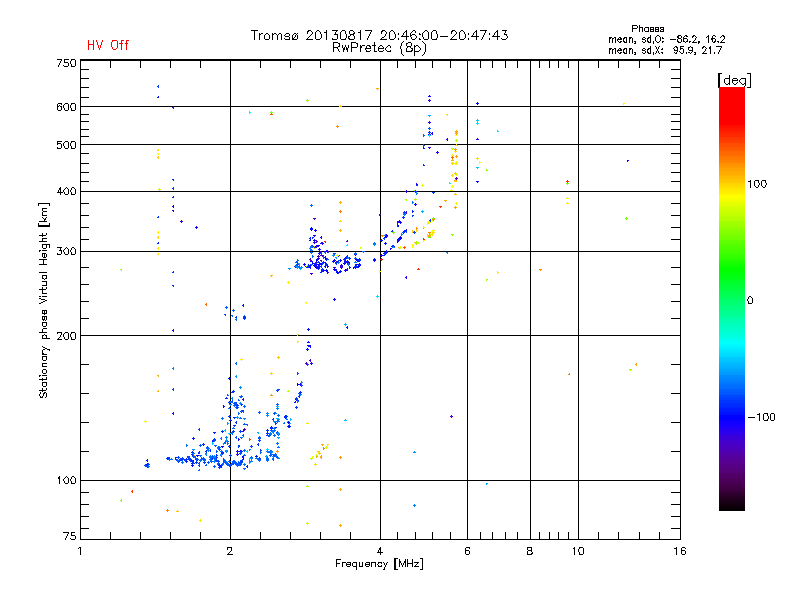Click the y-axis '750' tick label
This screenshot has height=600, width=800.
[66, 63]
